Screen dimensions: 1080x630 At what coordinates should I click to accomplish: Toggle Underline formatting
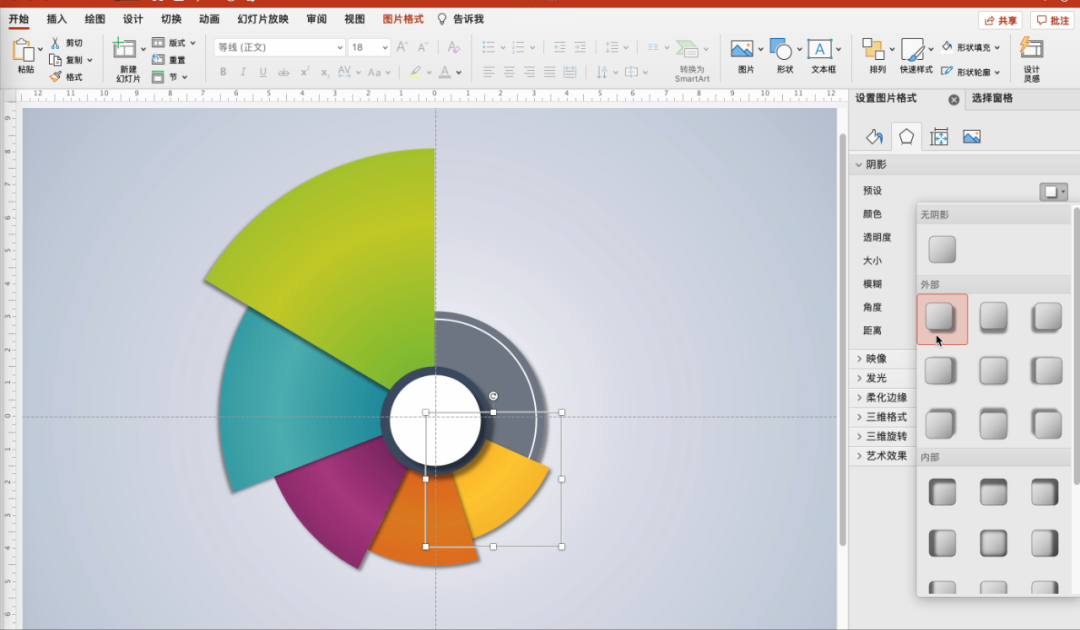click(x=263, y=72)
